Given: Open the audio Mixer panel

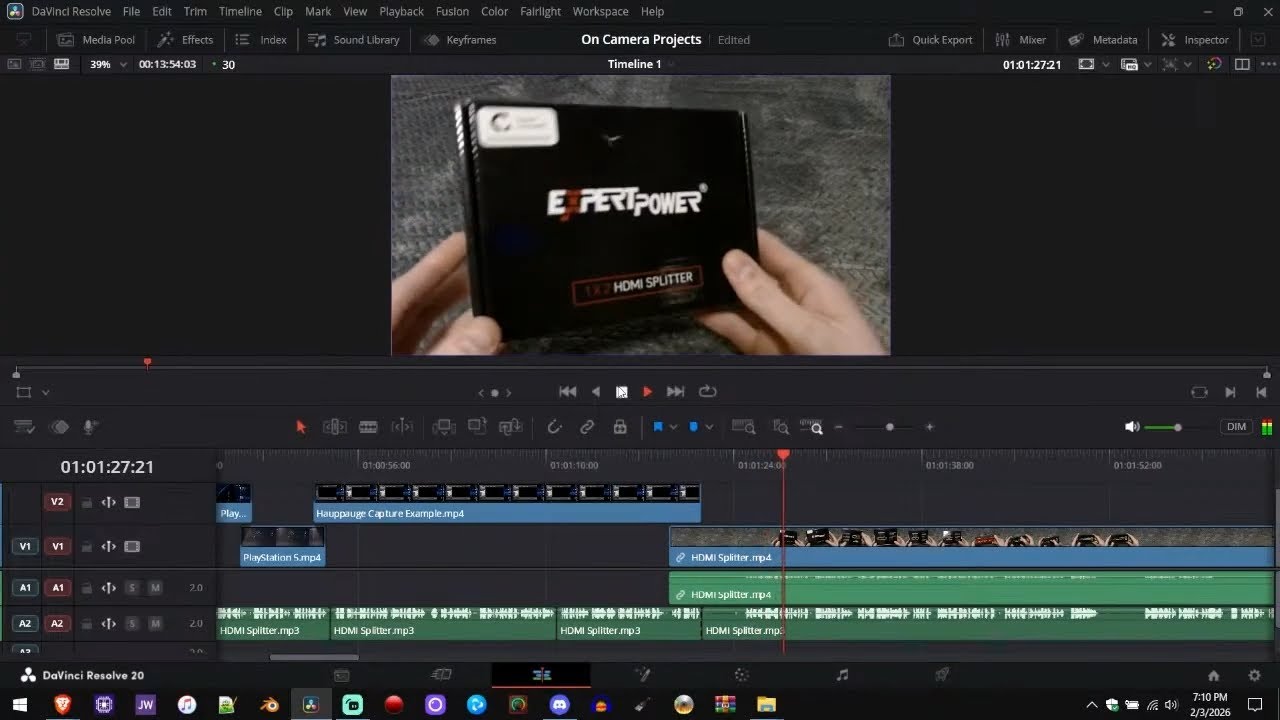Looking at the screenshot, I should pyautogui.click(x=1021, y=40).
